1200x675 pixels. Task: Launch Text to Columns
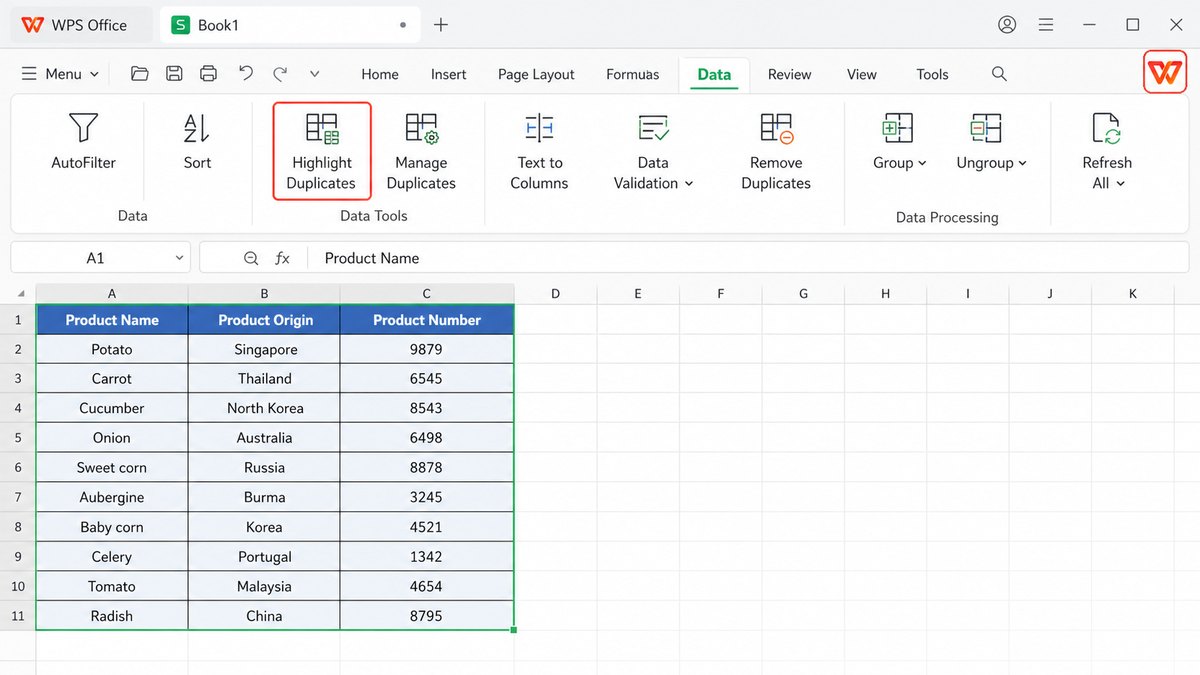coord(539,151)
